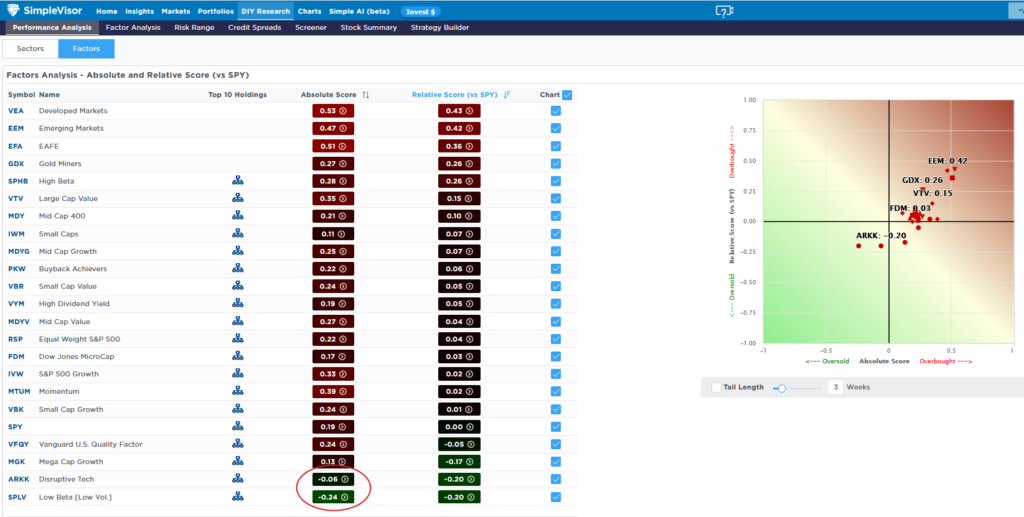Enable the Tail Length checkbox
Viewport: 1024px width, 517px height.
click(715, 388)
